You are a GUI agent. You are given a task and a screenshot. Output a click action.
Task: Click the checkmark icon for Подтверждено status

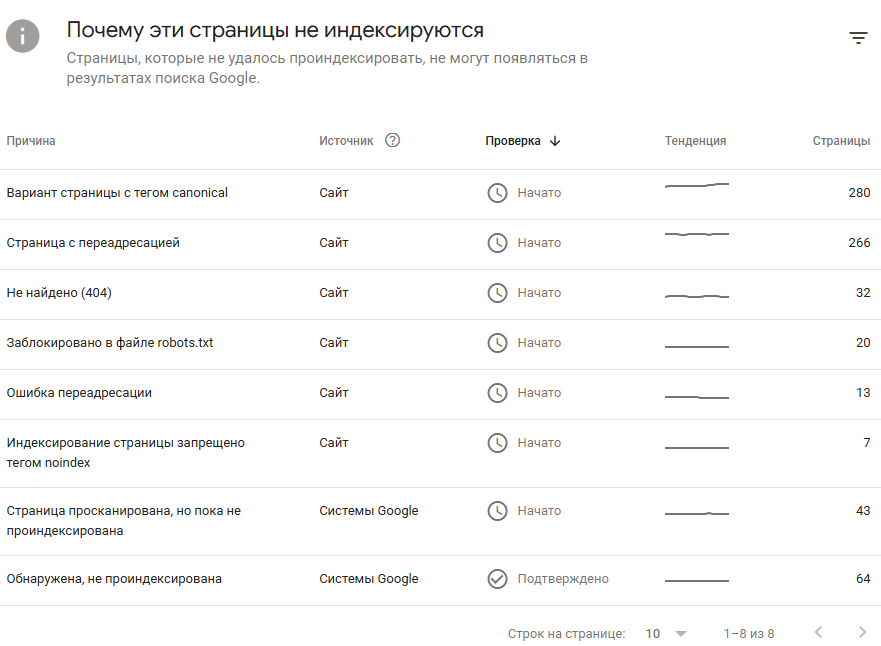pyautogui.click(x=497, y=579)
